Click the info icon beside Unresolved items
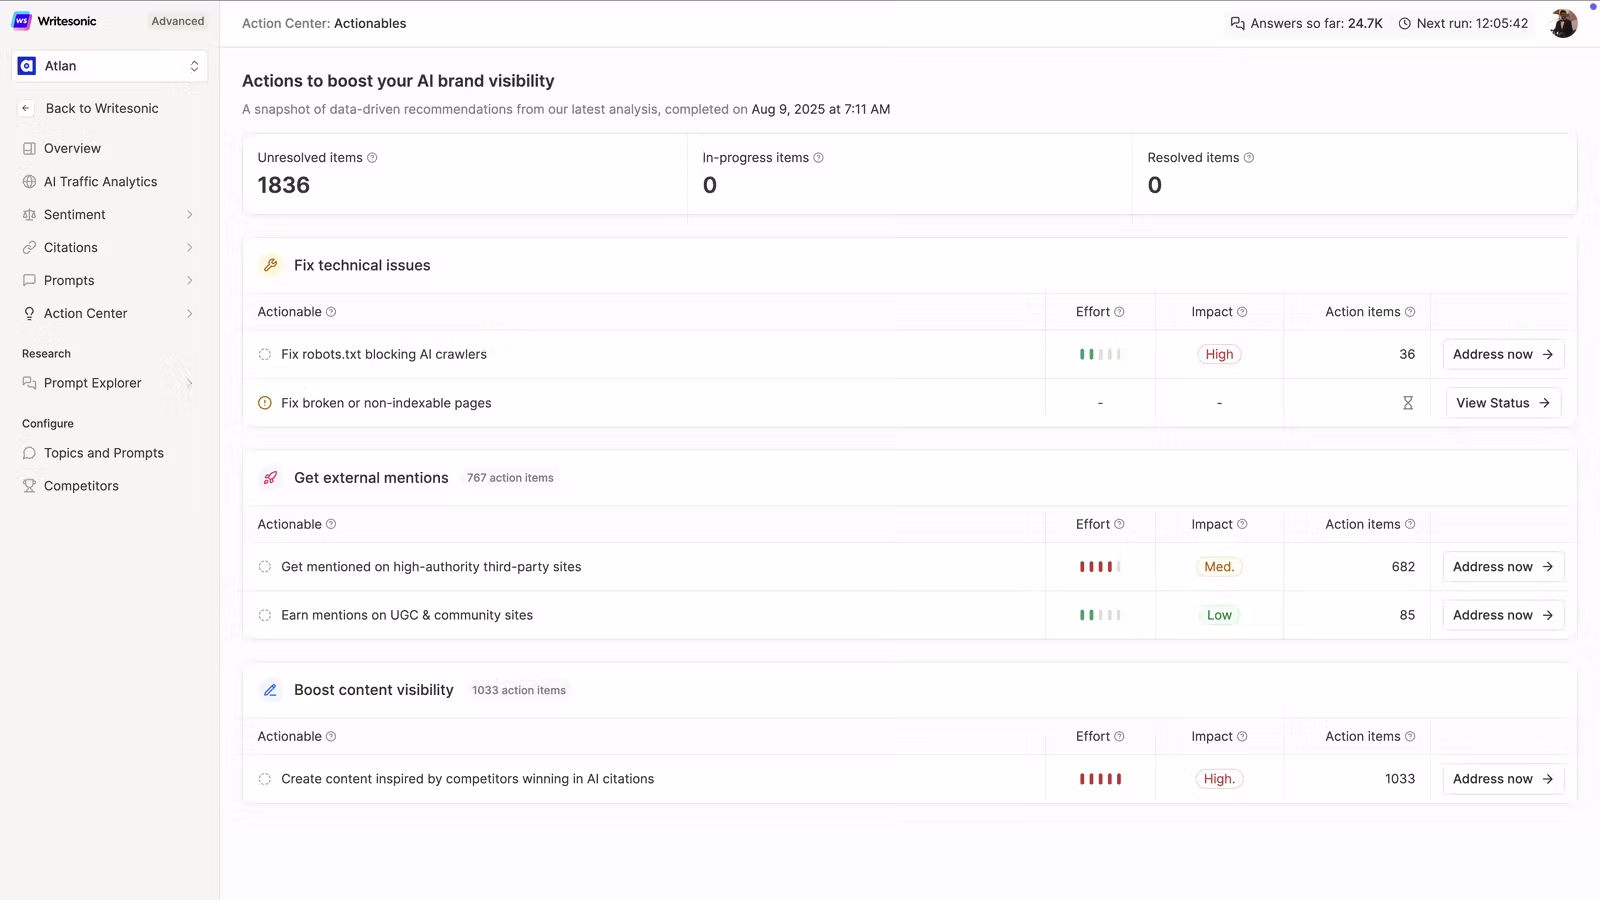 [372, 158]
